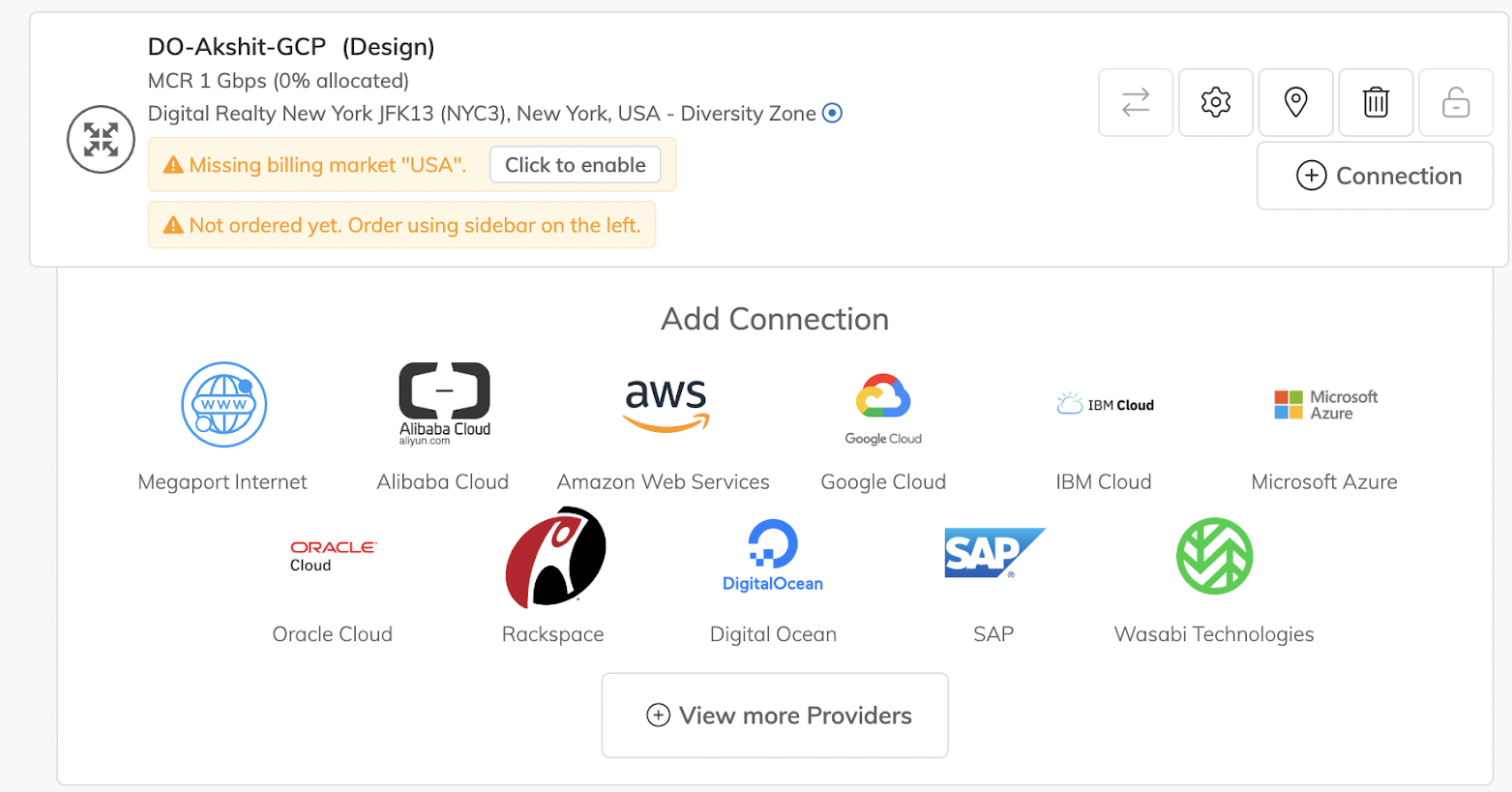Image resolution: width=1512 pixels, height=792 pixels.
Task: Click the MCR router icon
Action: pos(100,140)
